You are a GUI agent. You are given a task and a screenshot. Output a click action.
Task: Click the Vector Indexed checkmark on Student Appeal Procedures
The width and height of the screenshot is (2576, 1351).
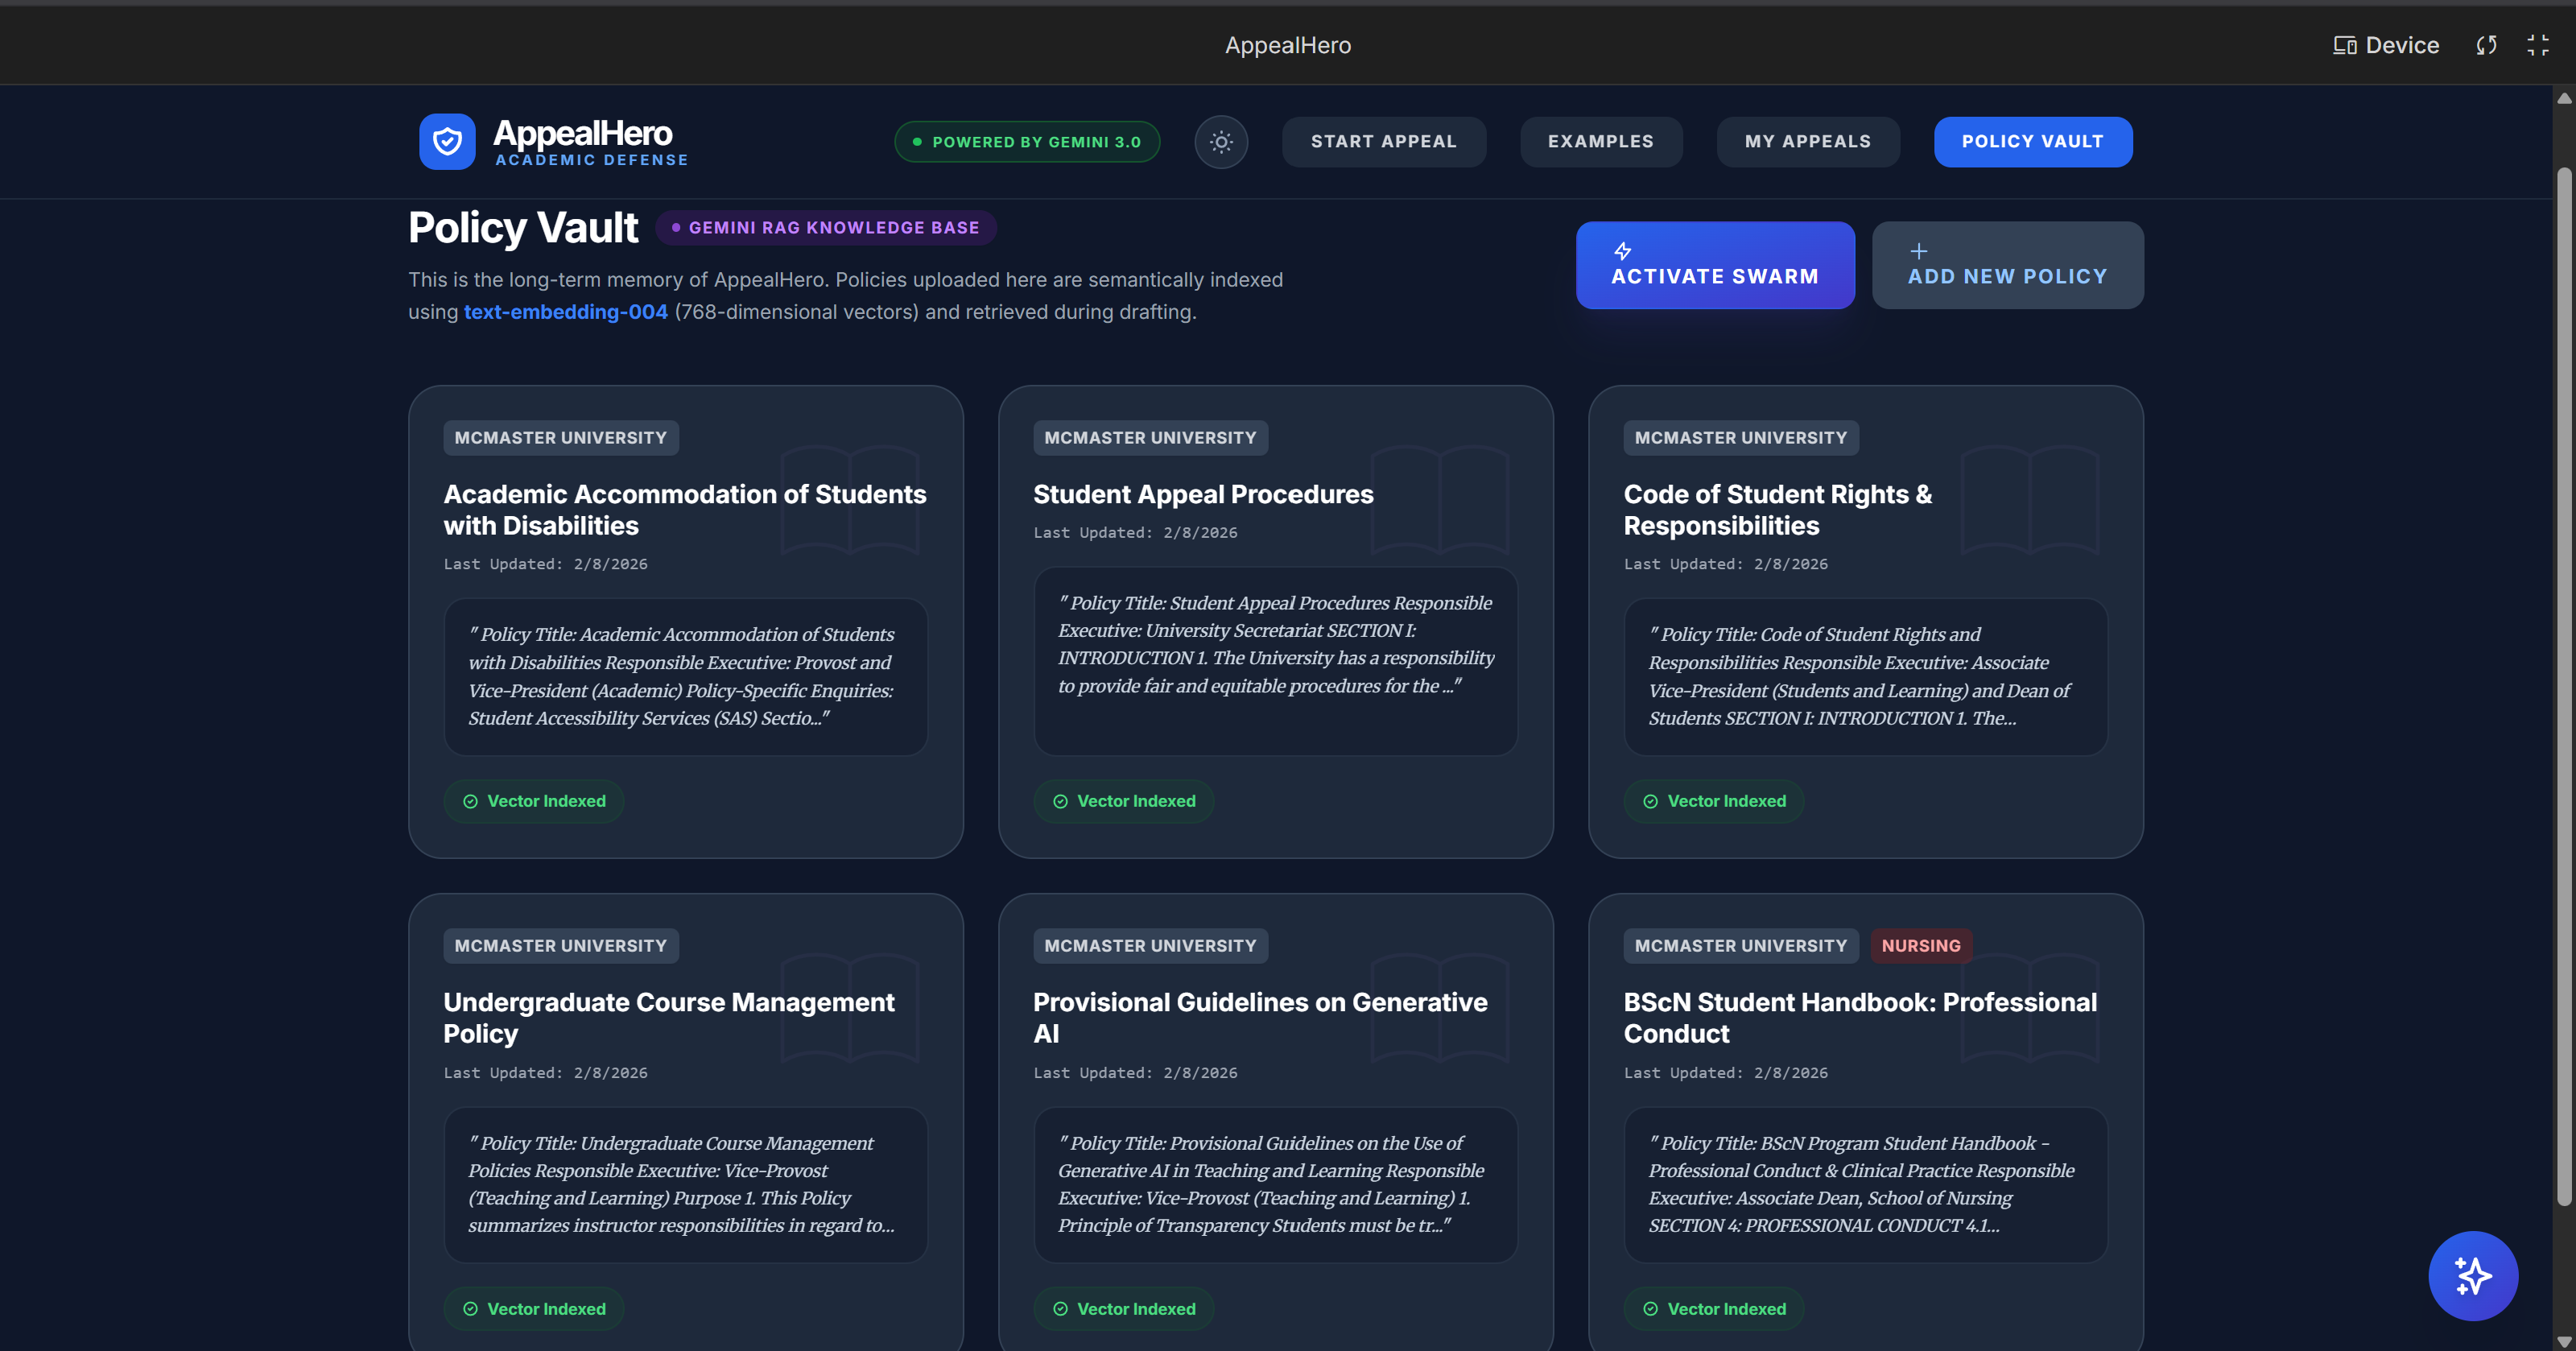(x=1060, y=801)
